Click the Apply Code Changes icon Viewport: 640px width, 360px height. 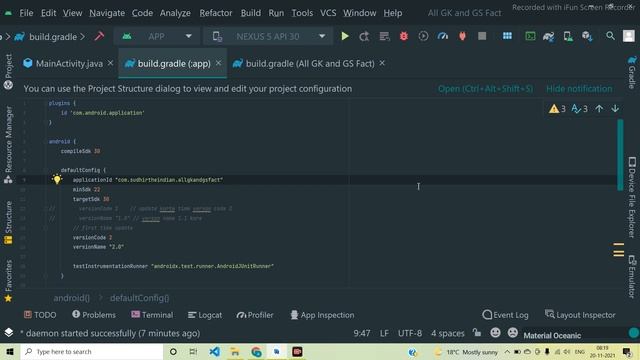(384, 36)
